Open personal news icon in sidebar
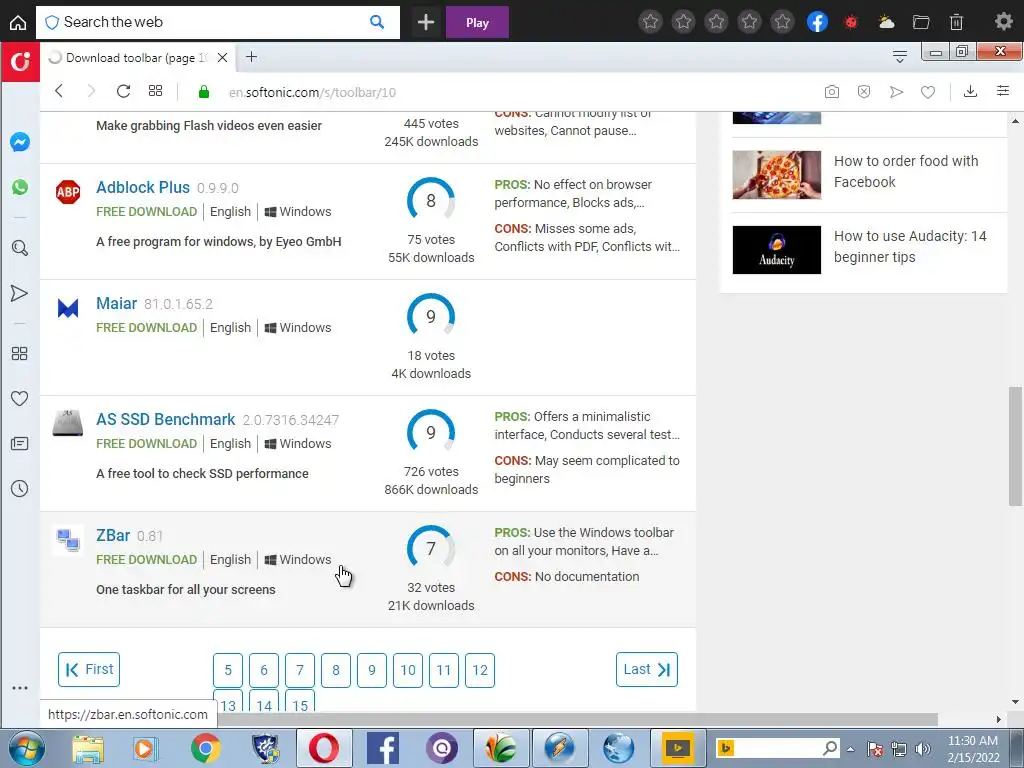Viewport: 1024px width, 768px height. (20, 444)
